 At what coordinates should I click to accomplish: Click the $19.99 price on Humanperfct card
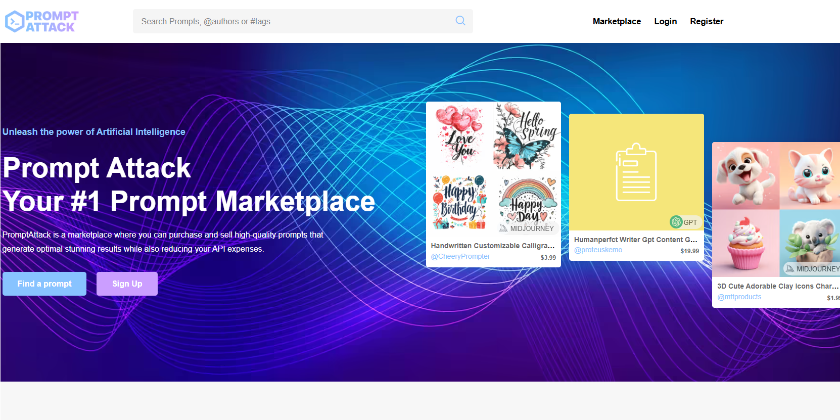click(x=690, y=251)
